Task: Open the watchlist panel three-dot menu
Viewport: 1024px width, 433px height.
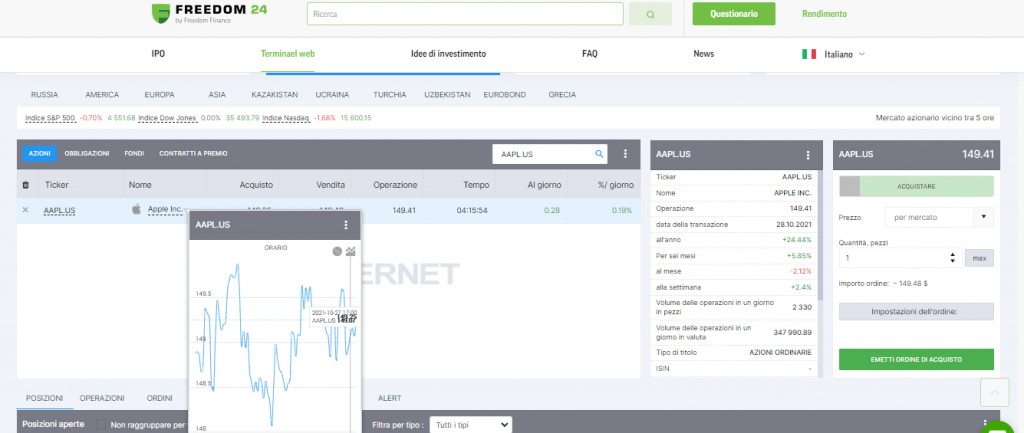Action: [626, 154]
